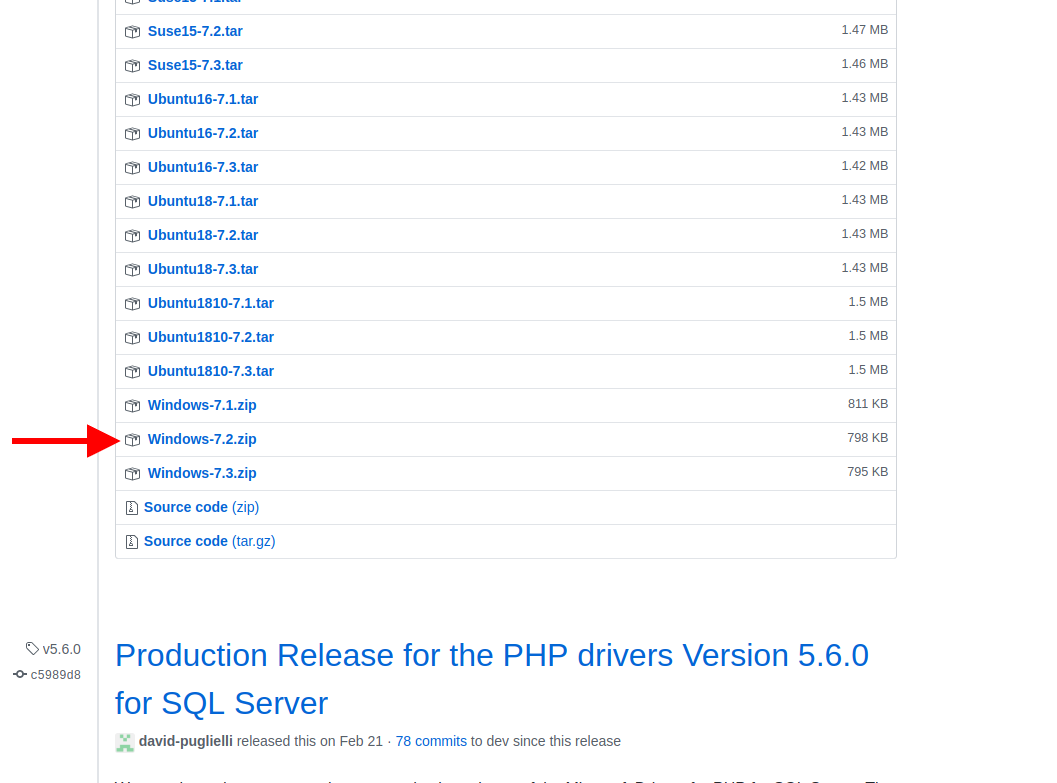View the 78 commits since this release

point(431,741)
